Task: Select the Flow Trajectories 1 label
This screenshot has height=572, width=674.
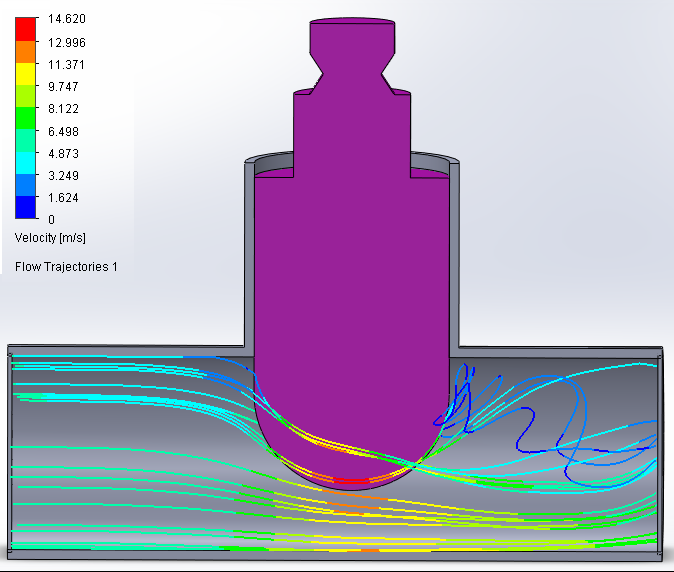Action: [x=66, y=267]
